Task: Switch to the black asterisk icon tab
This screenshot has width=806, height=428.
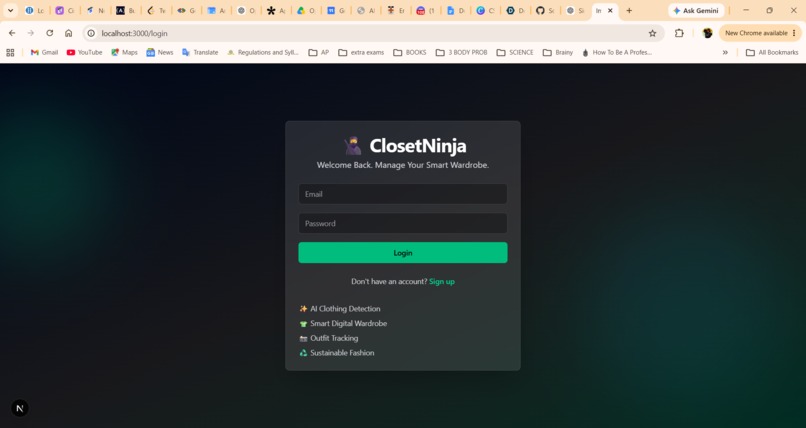Action: coord(276,10)
